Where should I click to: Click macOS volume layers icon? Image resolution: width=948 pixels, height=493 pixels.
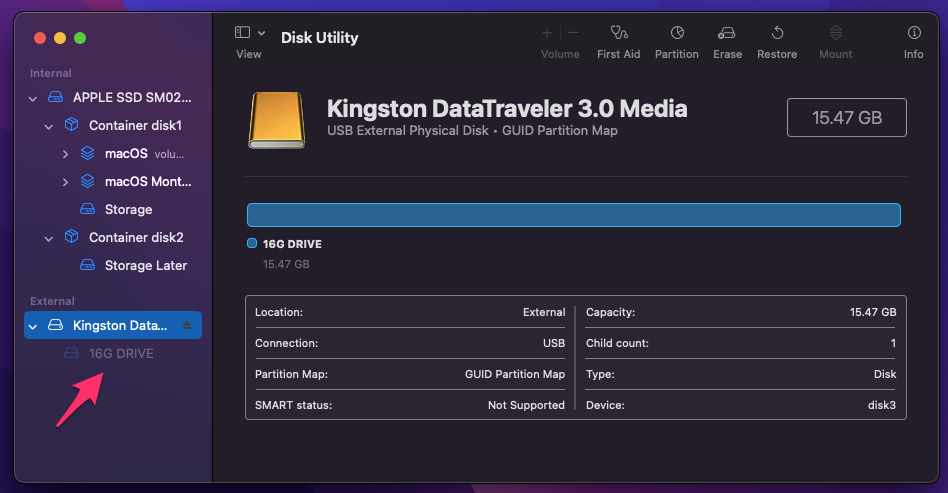(88, 153)
